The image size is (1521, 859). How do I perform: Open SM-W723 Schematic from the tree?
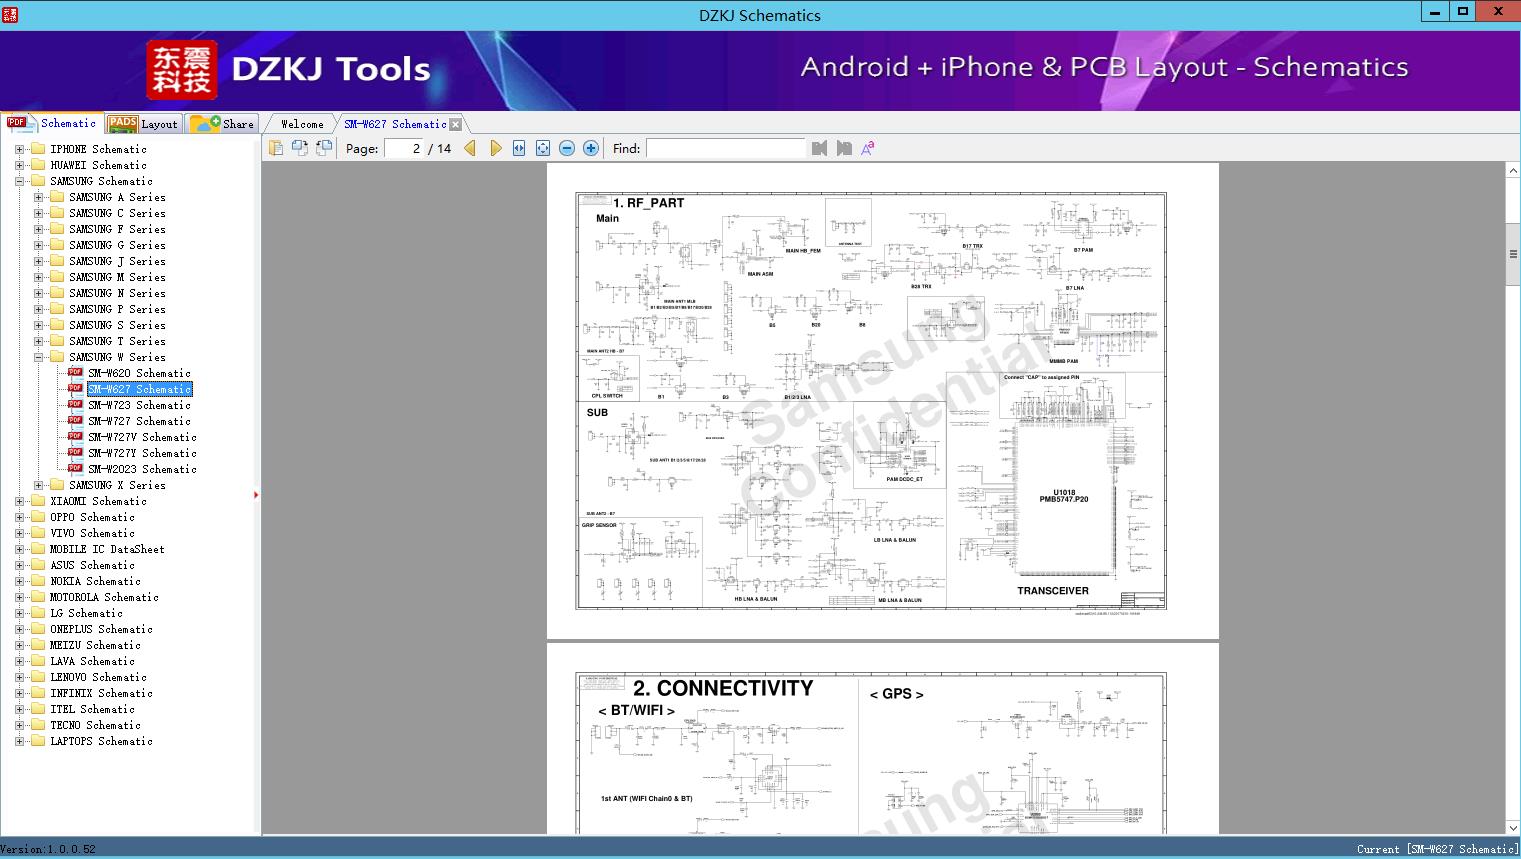pyautogui.click(x=139, y=405)
